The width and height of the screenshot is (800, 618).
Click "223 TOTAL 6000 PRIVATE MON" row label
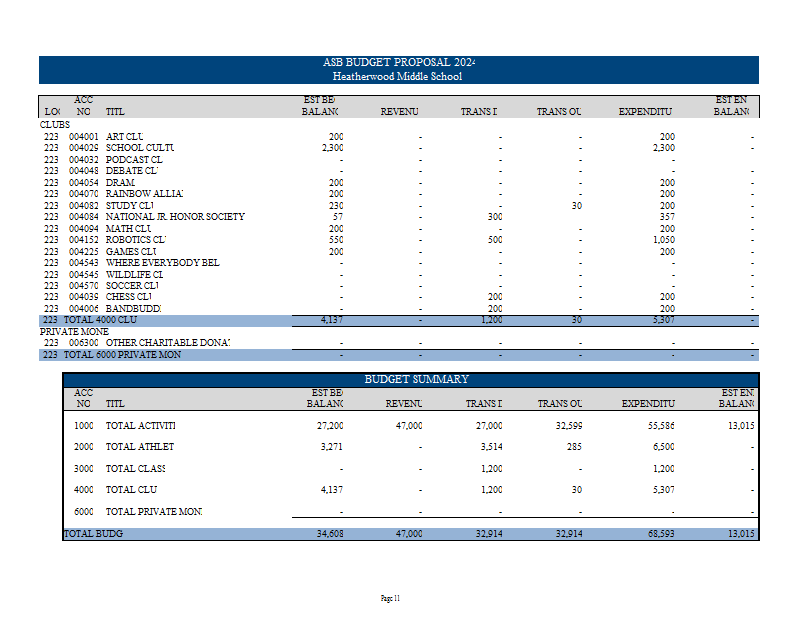pos(112,355)
